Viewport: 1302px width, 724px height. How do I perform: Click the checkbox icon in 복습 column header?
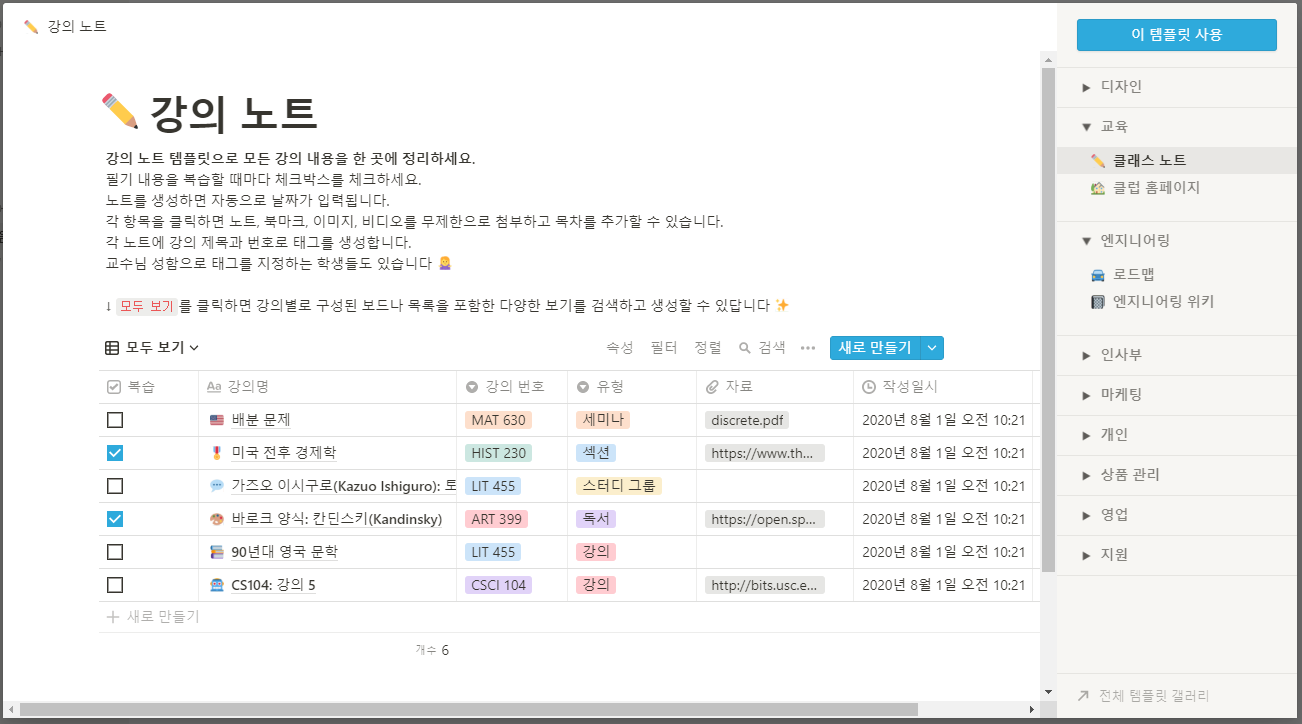click(x=114, y=387)
